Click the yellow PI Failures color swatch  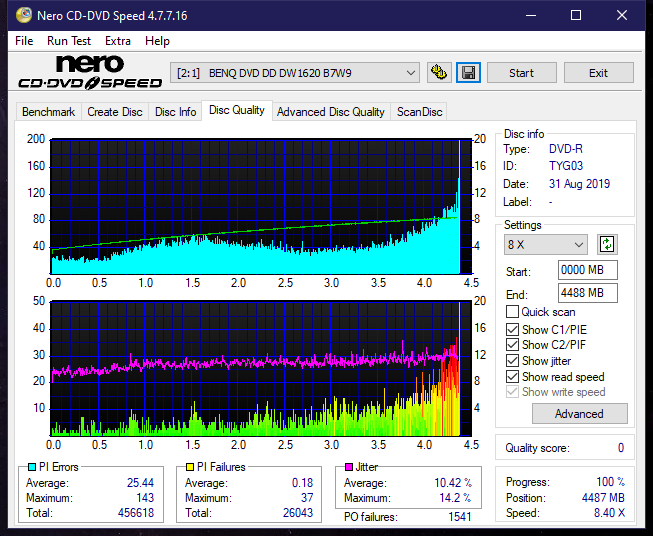click(x=190, y=467)
